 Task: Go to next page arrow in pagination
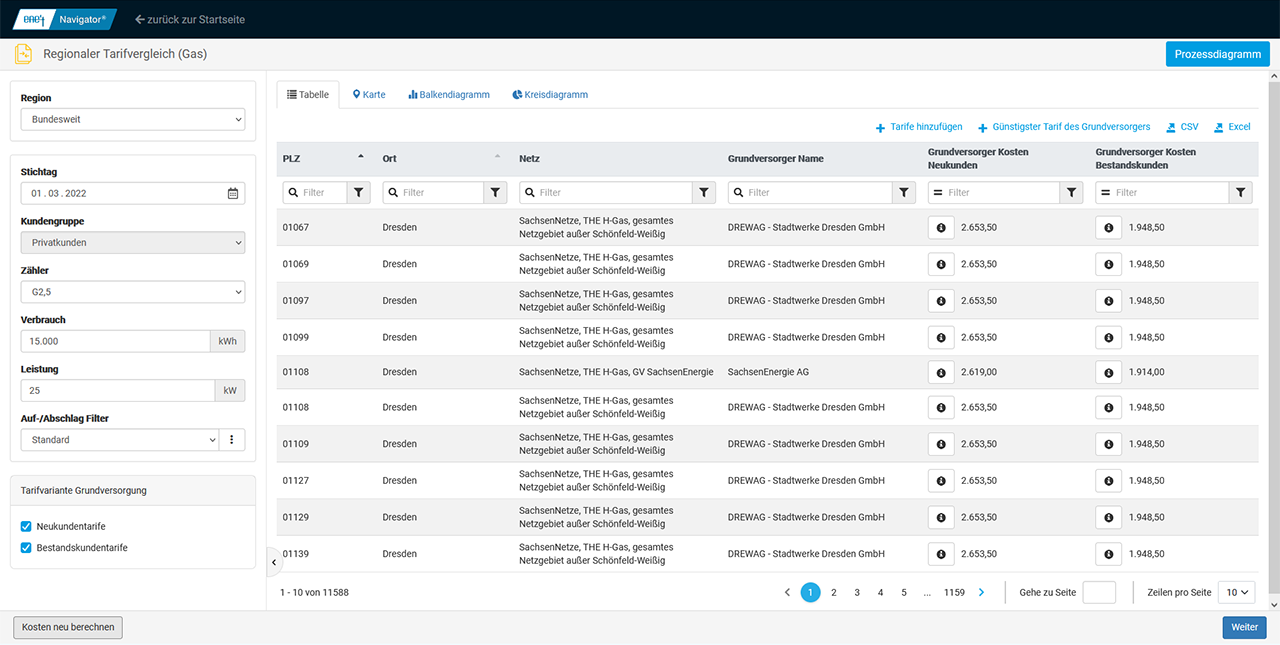[981, 593]
